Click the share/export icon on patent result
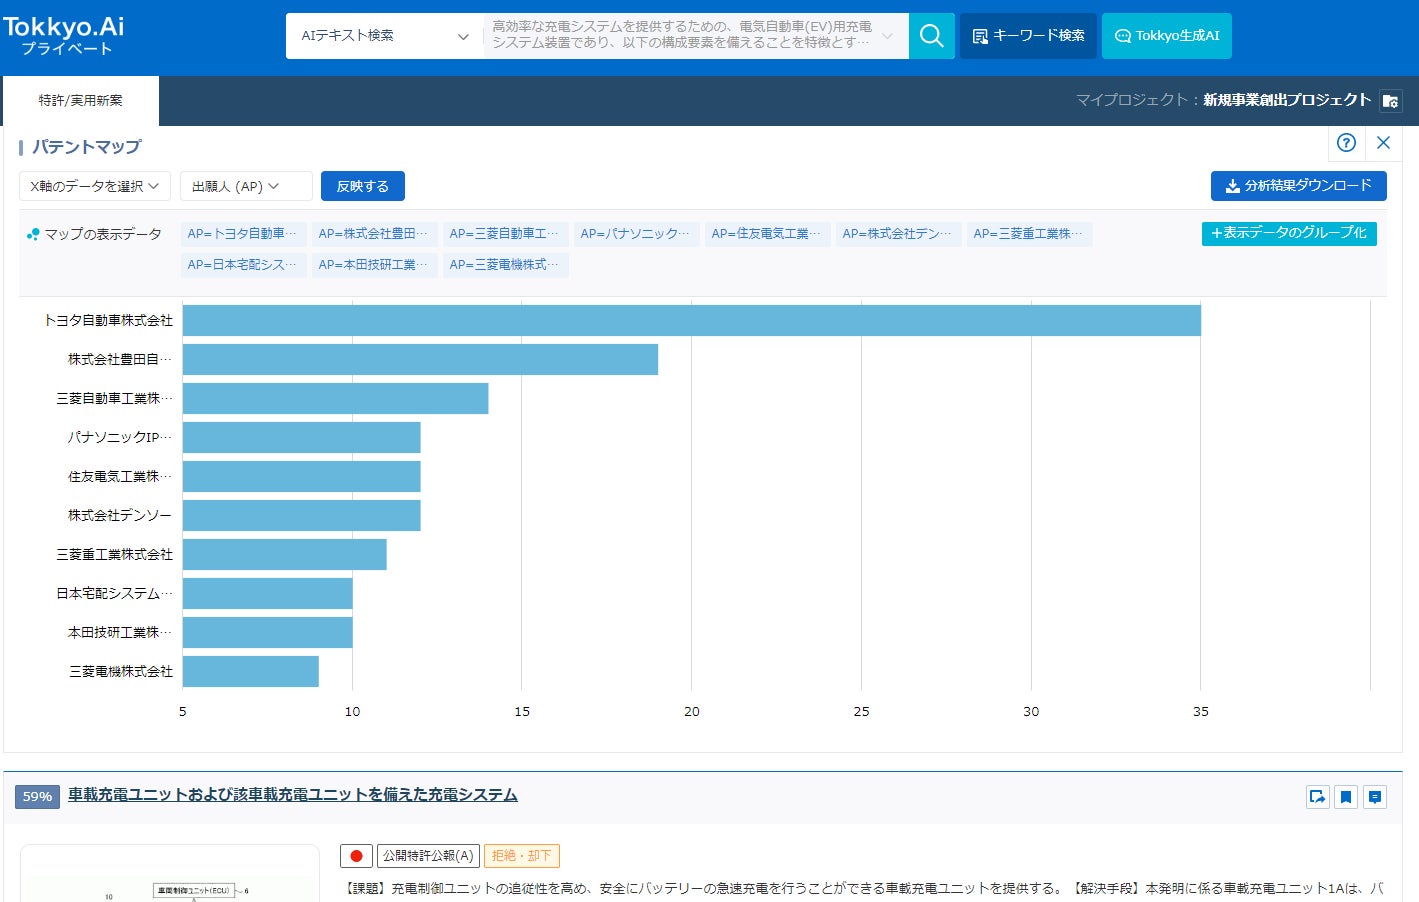 pyautogui.click(x=1317, y=797)
